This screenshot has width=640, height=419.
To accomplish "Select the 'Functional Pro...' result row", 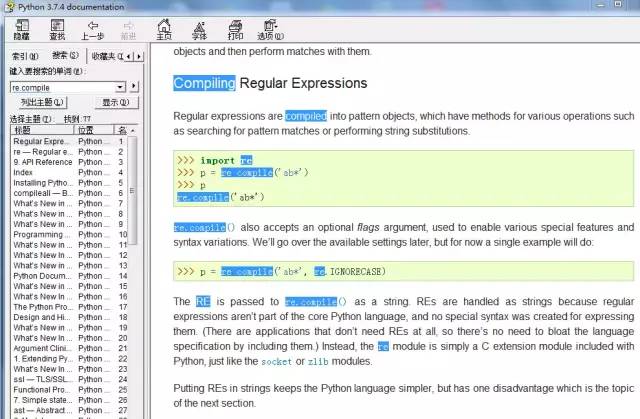I will click(69, 390).
